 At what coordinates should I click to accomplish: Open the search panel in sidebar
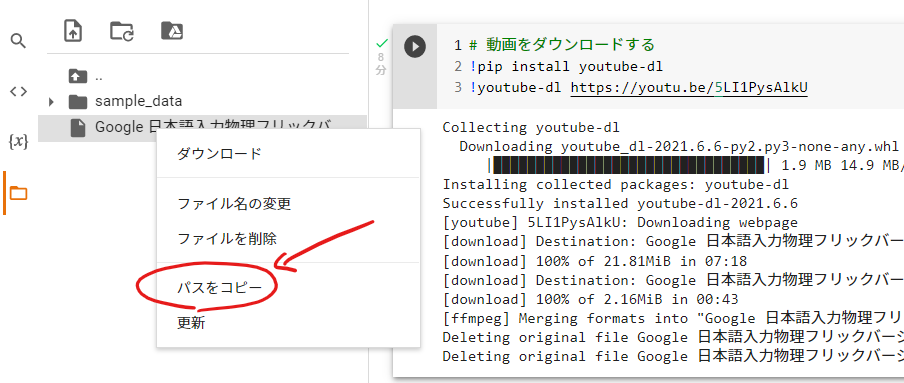coord(18,41)
